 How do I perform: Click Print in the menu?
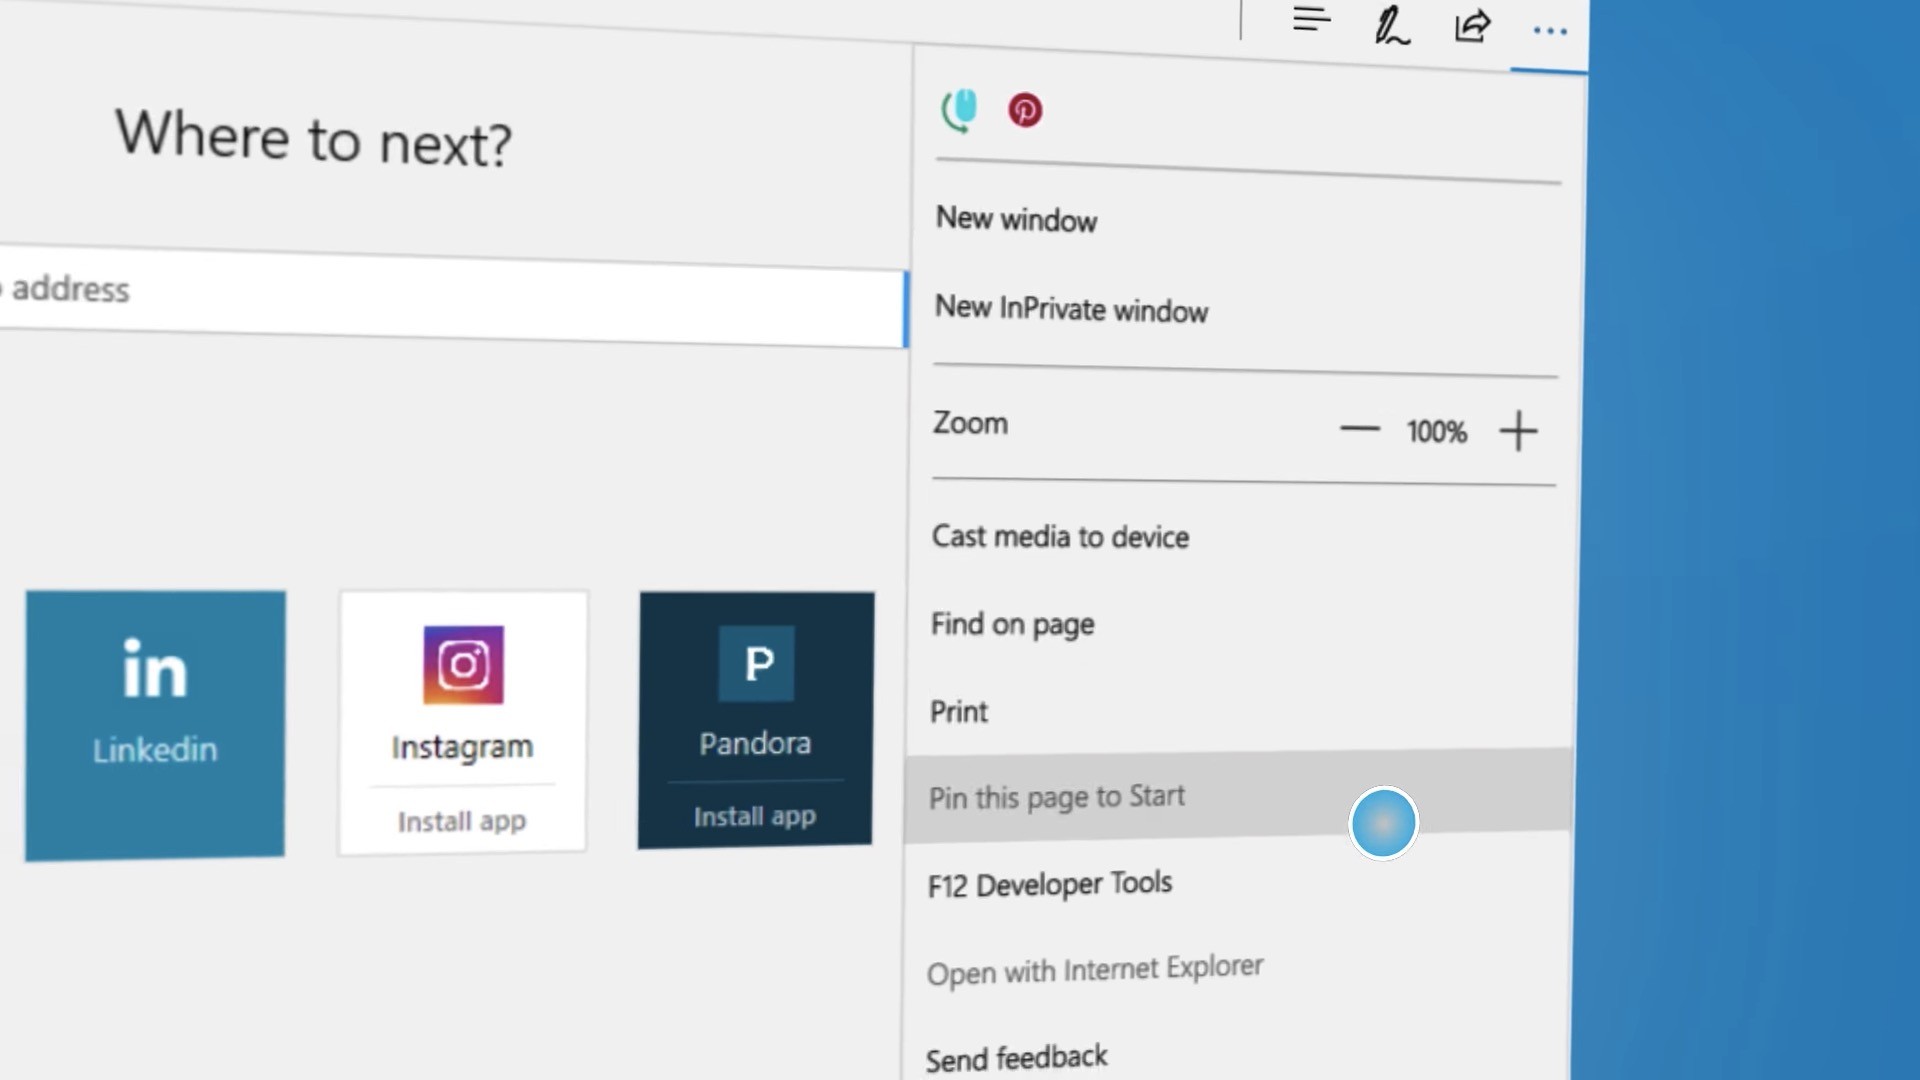pyautogui.click(x=959, y=712)
